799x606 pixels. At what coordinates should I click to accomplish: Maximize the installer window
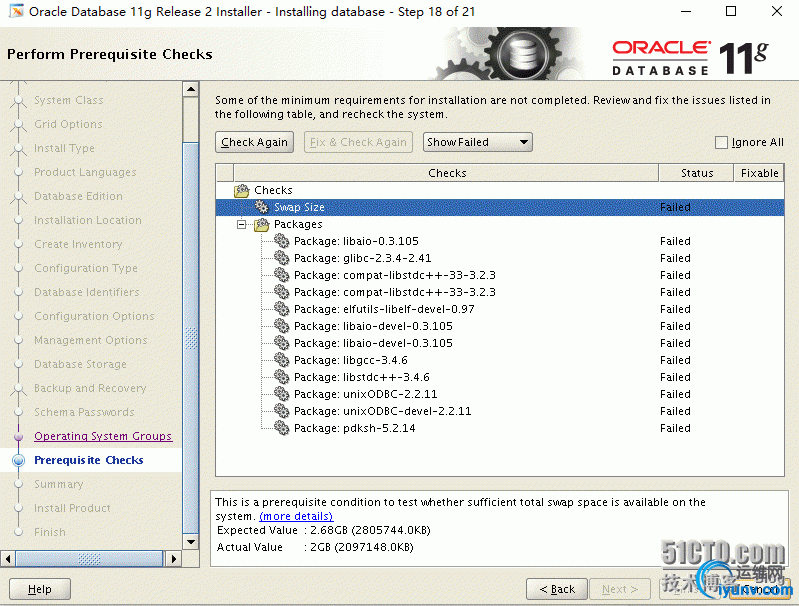(x=731, y=11)
